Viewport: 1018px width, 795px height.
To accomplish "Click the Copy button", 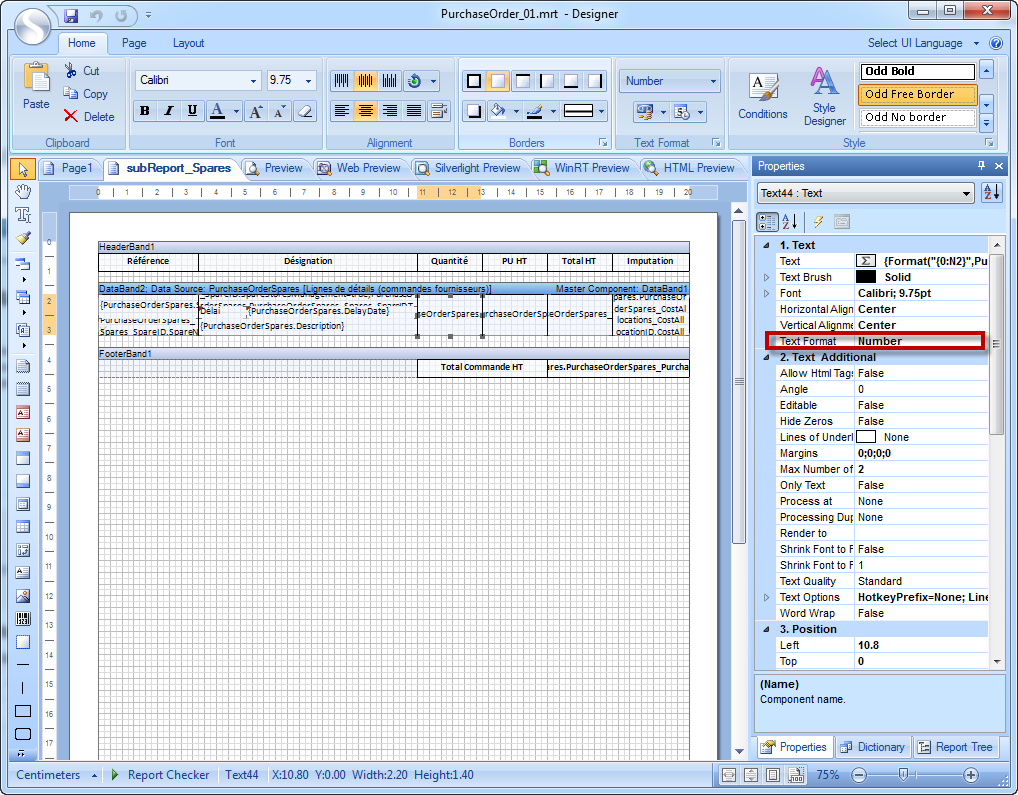I will point(86,94).
